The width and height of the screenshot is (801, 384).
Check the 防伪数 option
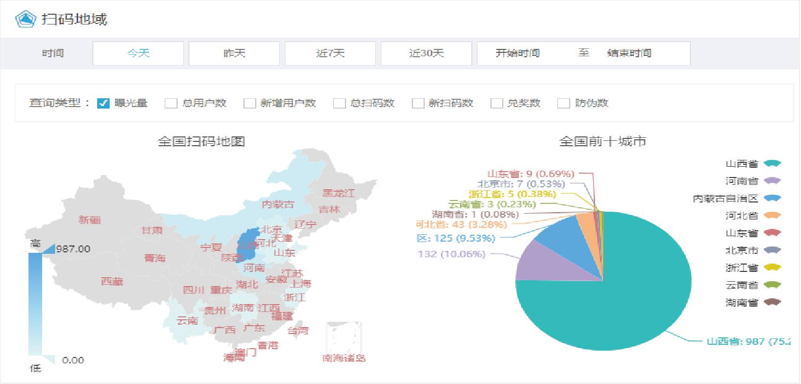pos(563,103)
